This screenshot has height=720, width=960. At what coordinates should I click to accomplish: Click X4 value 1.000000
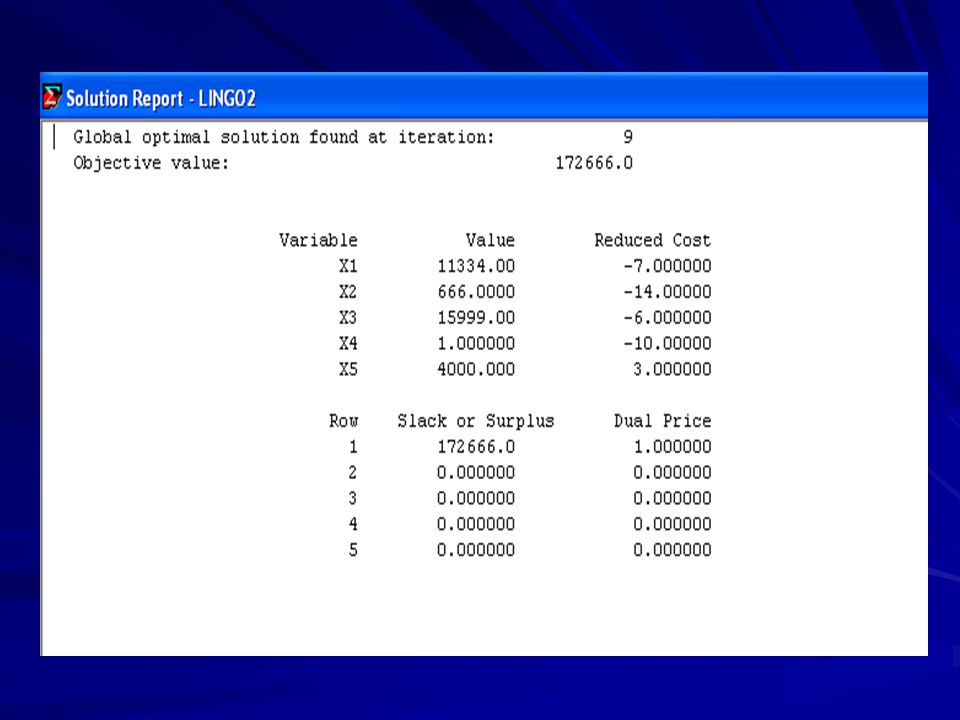(476, 343)
